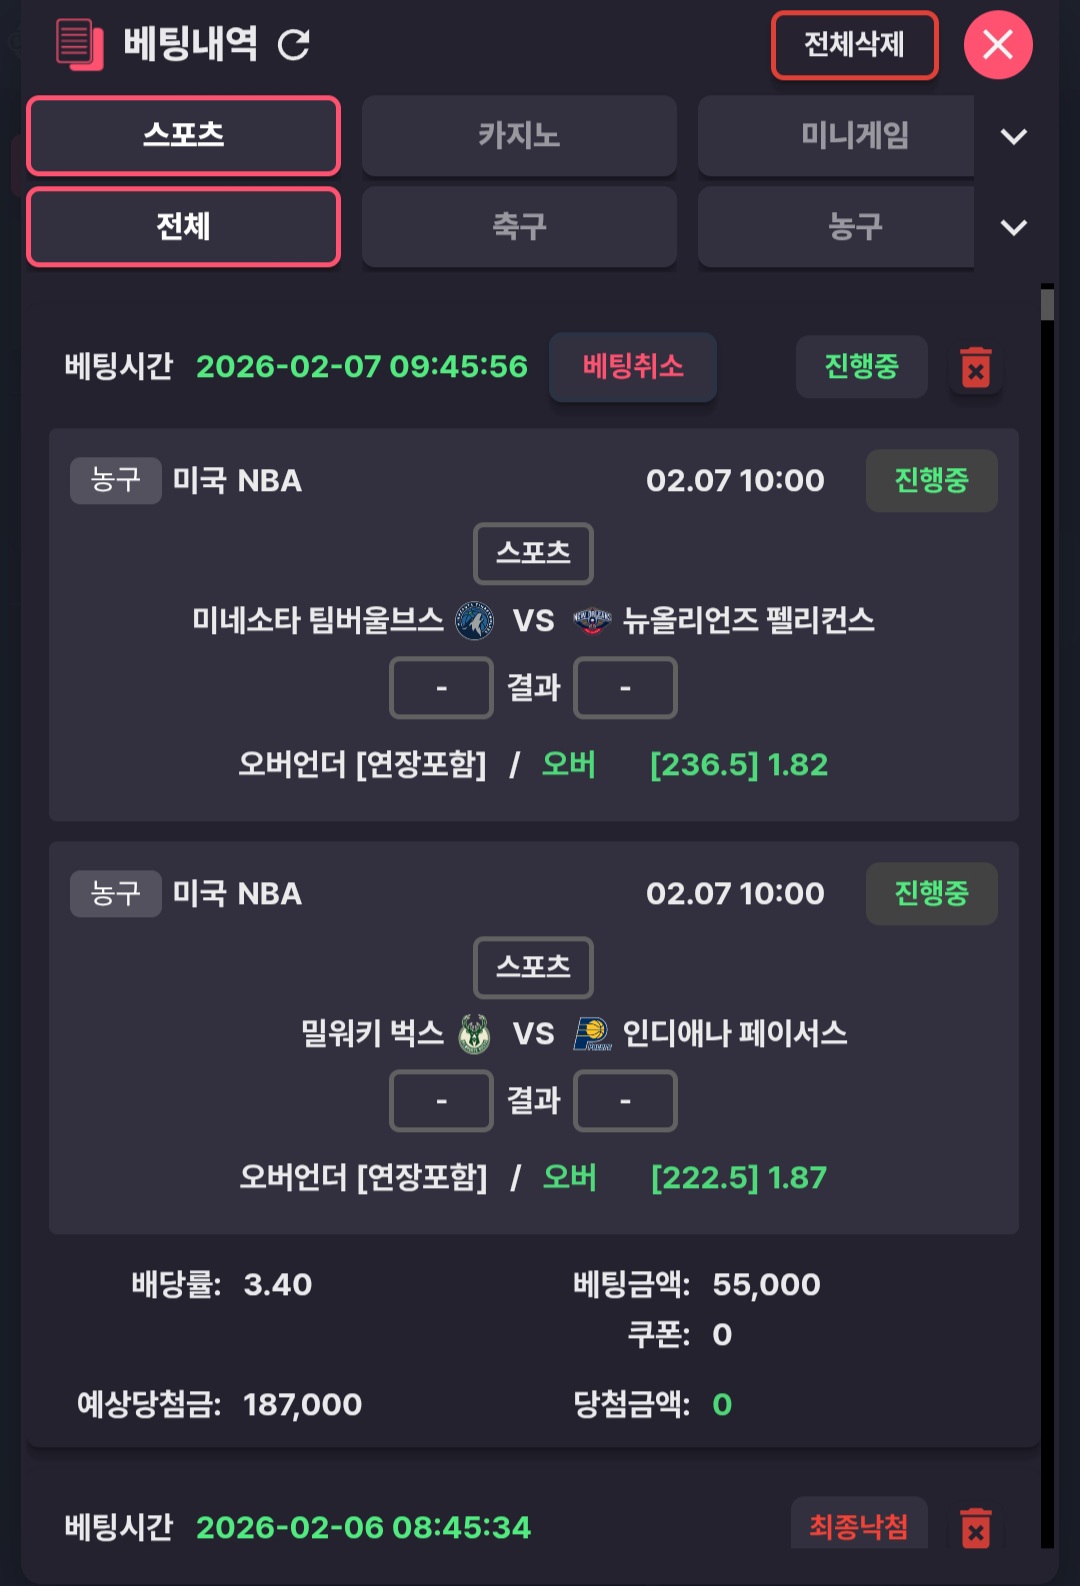
Task: Expand the game category chevron next to 미니게임
Action: (x=1014, y=136)
